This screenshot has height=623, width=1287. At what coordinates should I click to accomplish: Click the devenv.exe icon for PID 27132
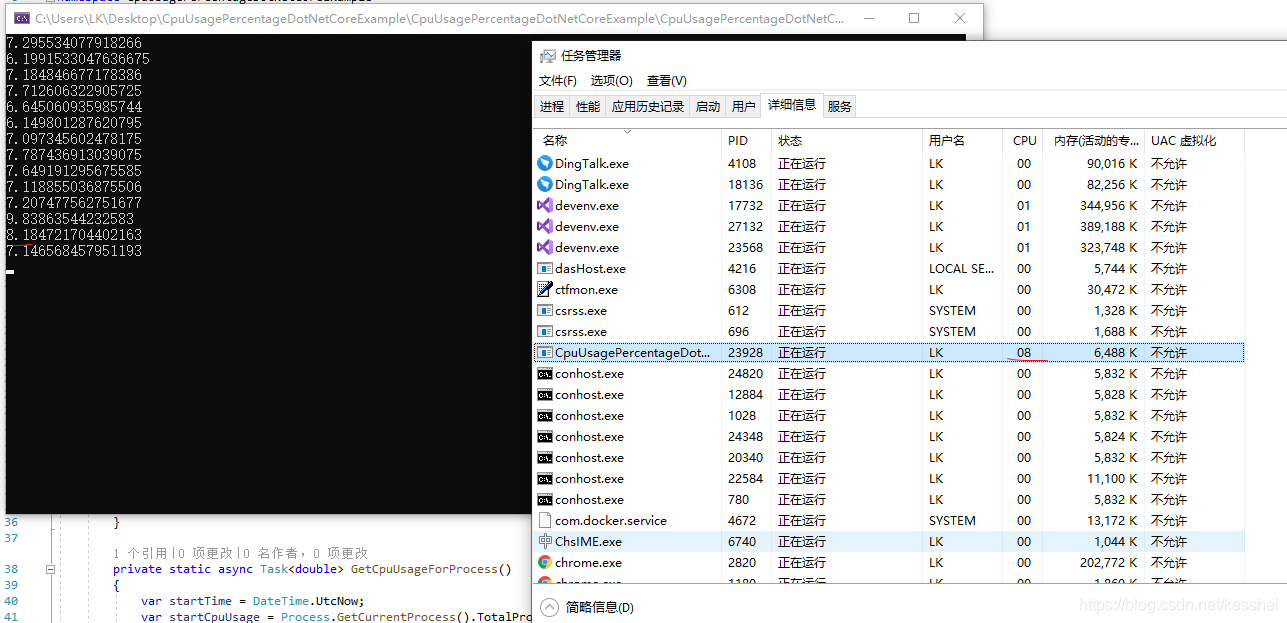click(x=545, y=226)
